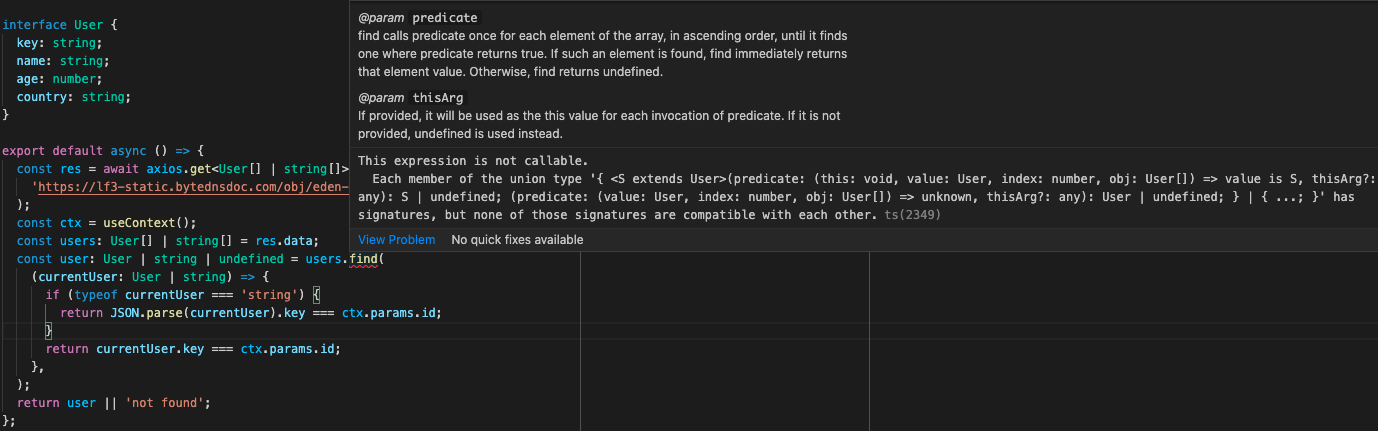
Task: Click the 'No quick fixes available' text
Action: point(517,240)
